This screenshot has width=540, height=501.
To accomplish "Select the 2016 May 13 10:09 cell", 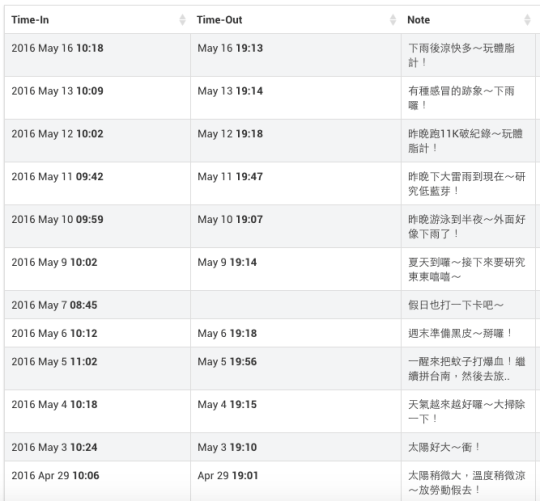I will coord(97,98).
